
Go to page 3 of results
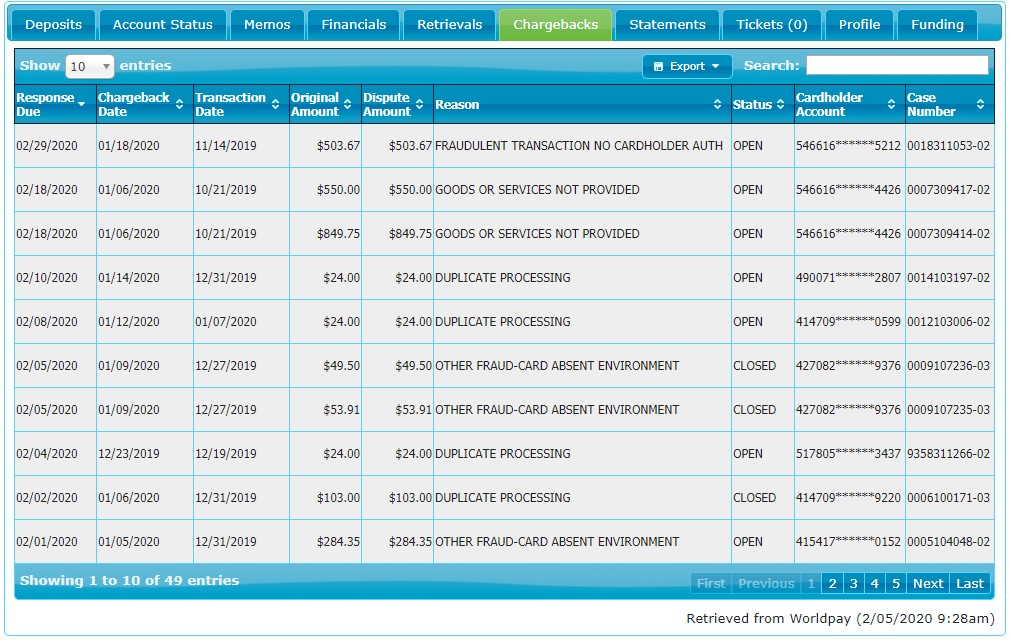click(x=853, y=584)
